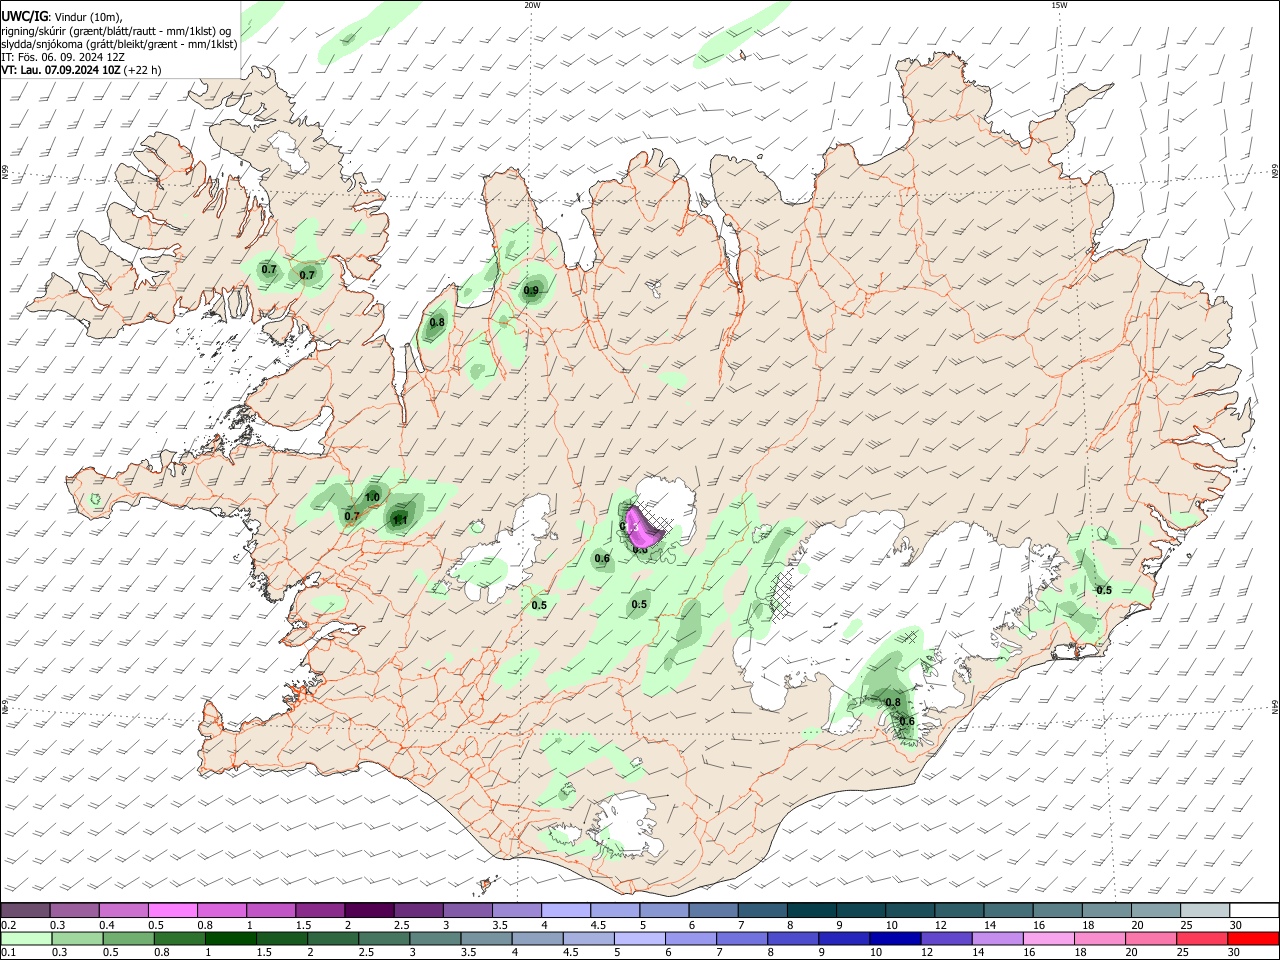This screenshot has height=960, width=1280.
Task: Click the 1.1 precipitation value on the map
Action: [x=399, y=520]
